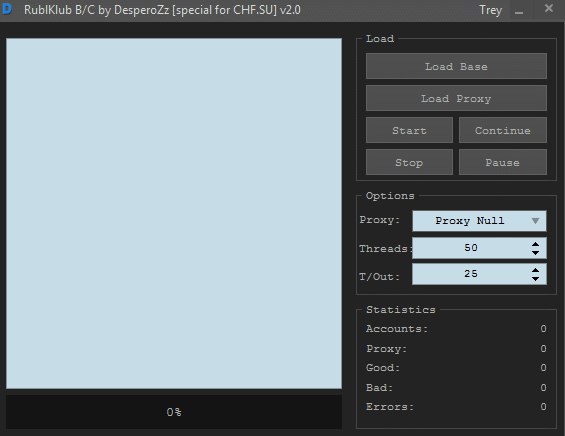Minimize the RublKlub window
The width and height of the screenshot is (565, 436).
[x=519, y=10]
